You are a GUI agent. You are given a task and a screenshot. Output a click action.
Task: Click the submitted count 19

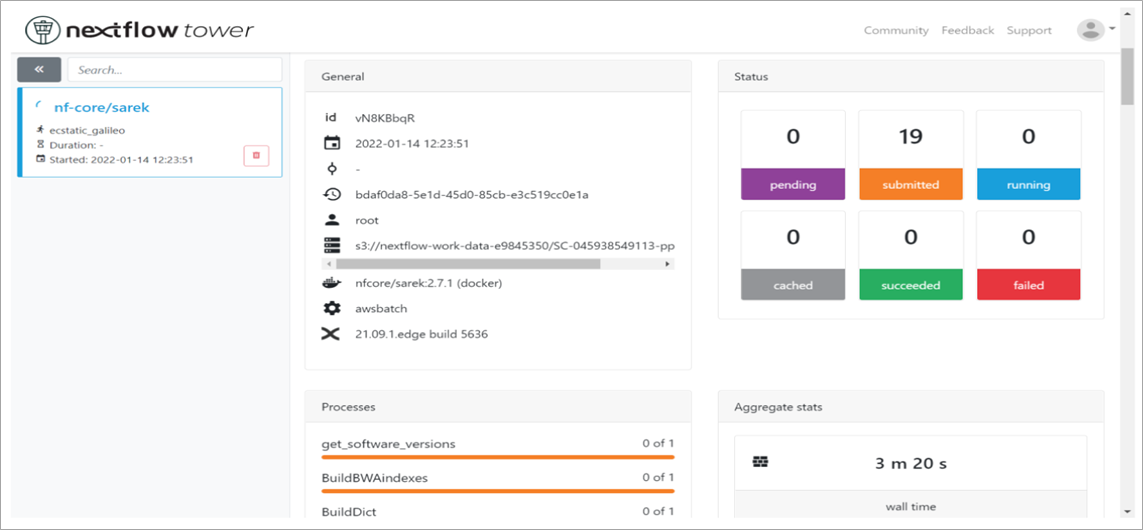(910, 136)
